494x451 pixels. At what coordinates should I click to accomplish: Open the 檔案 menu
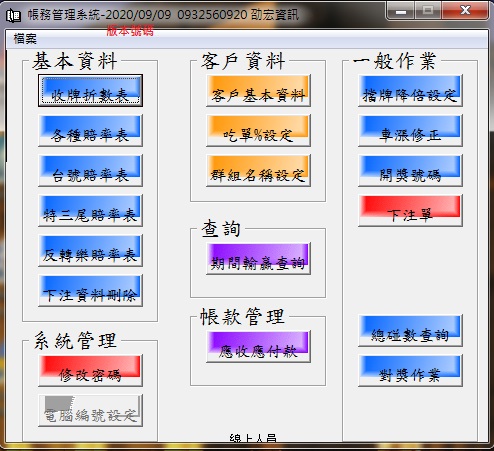[25, 39]
